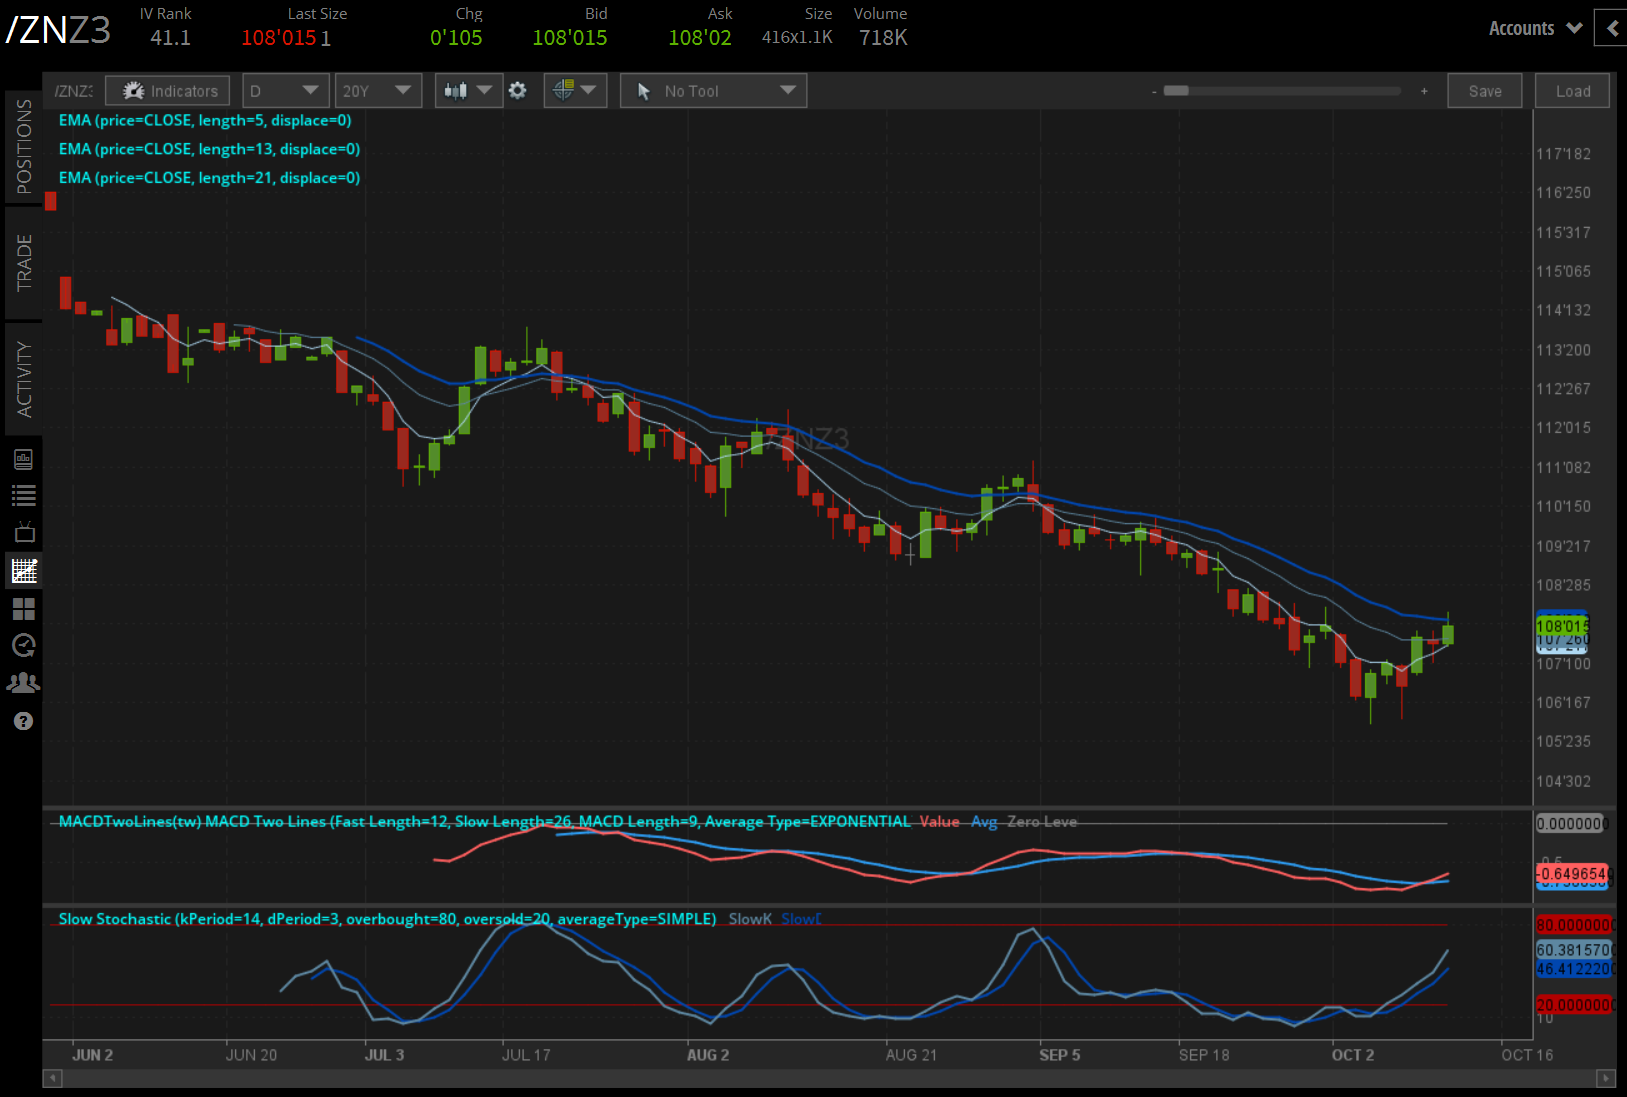
Task: Open the people community sidebar icon
Action: (x=24, y=683)
